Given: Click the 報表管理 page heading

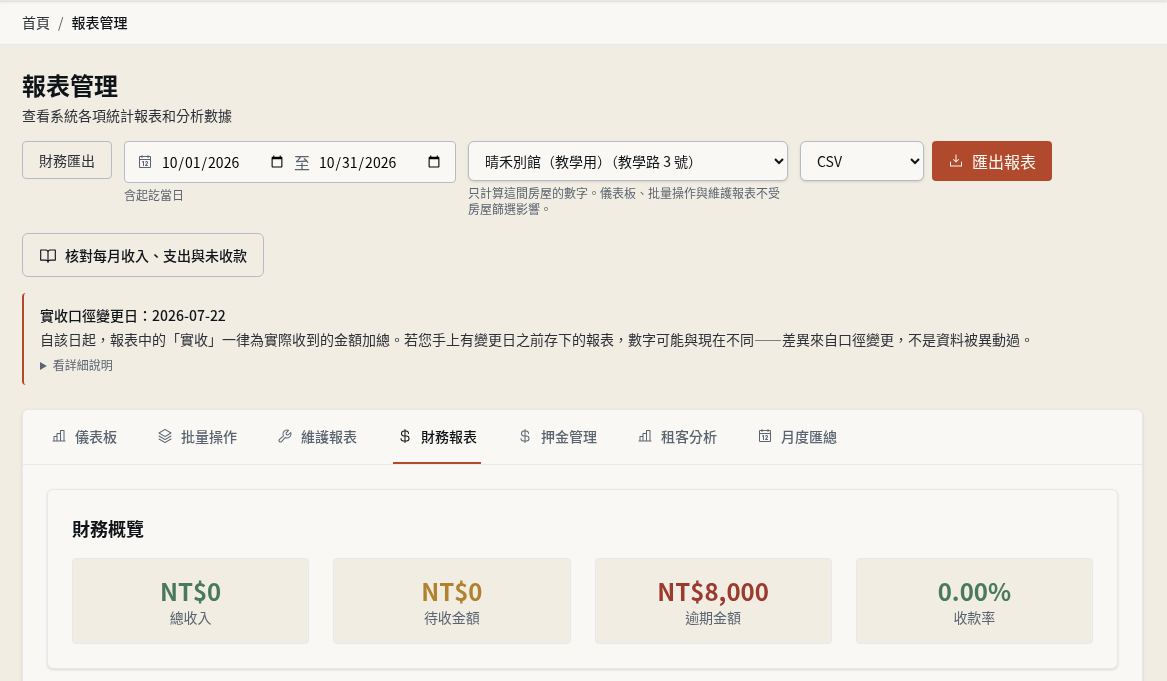Looking at the screenshot, I should 70,86.
